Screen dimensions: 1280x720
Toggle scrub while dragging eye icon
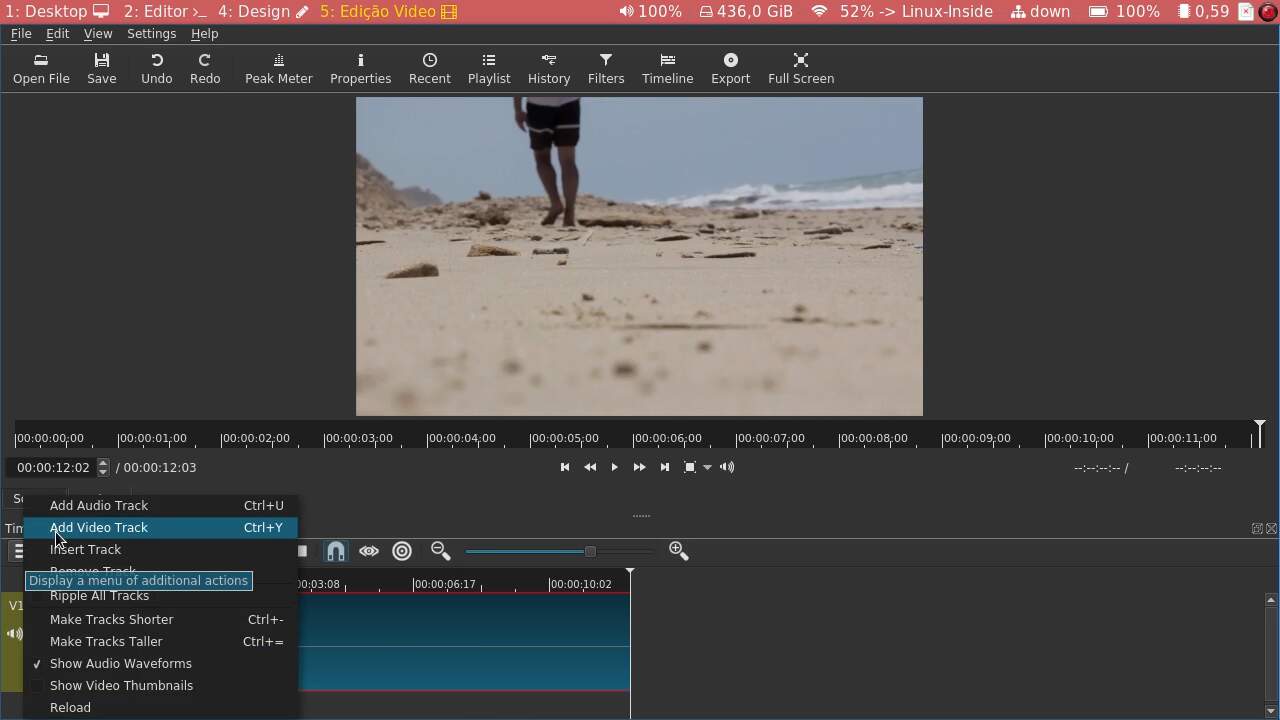tap(369, 551)
